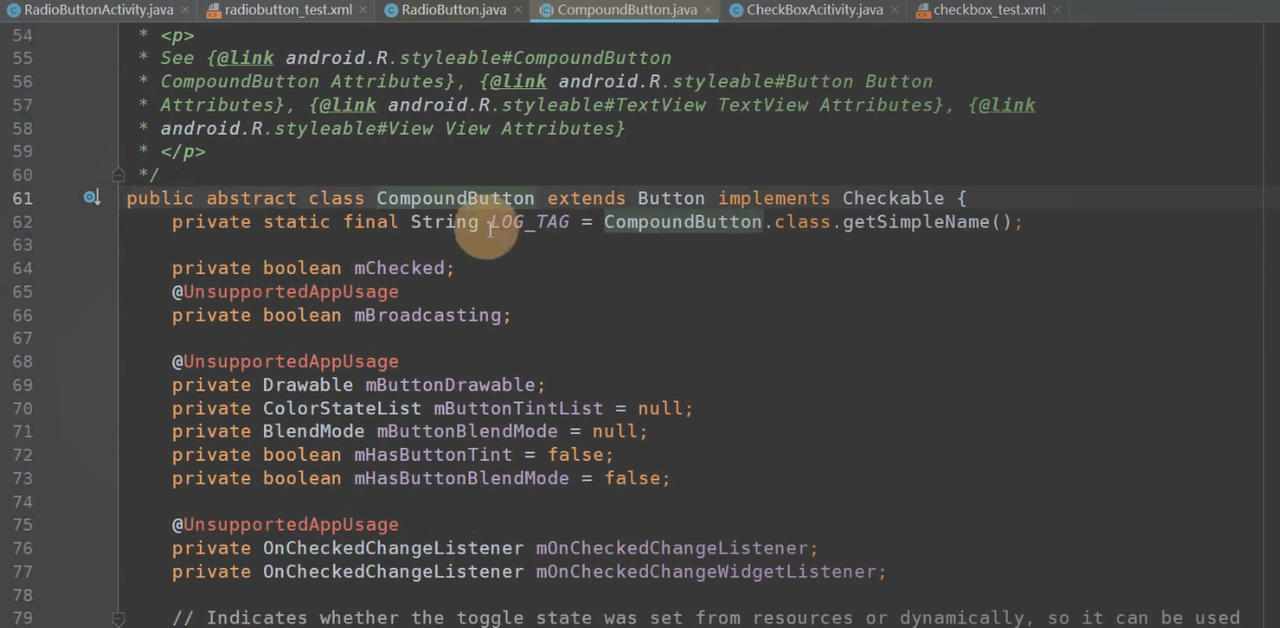Click android.R.styleable#View link on line 58
Image resolution: width=1280 pixels, height=628 pixels.
click(297, 129)
